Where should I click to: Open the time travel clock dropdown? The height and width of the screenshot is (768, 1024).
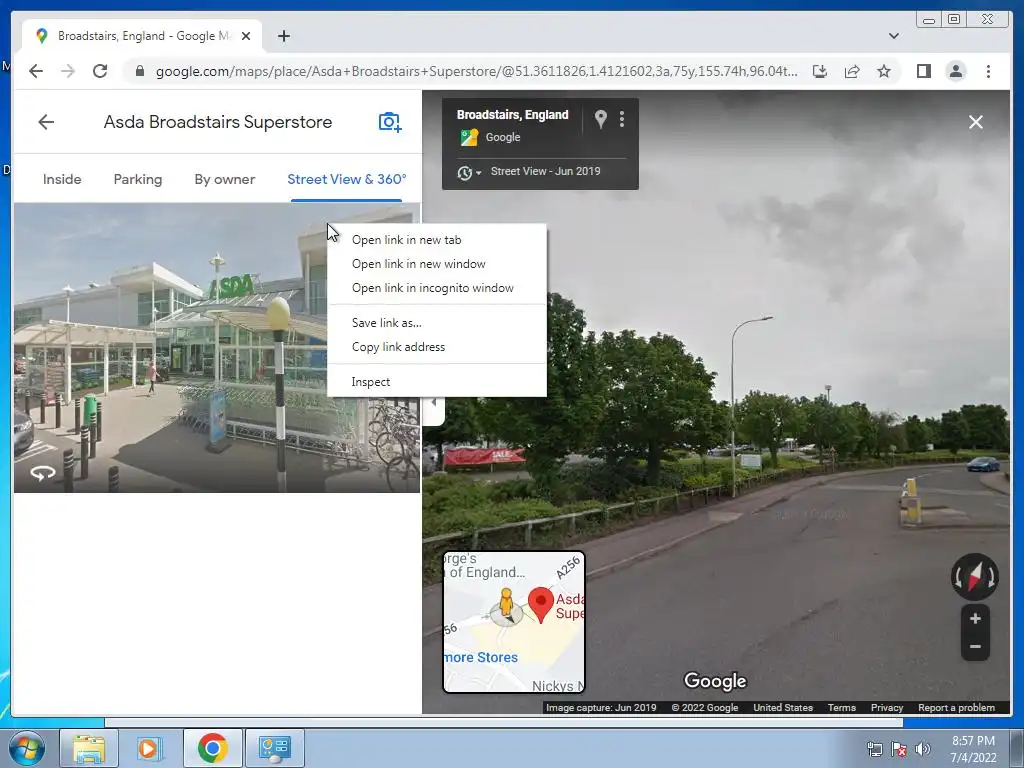coord(469,172)
